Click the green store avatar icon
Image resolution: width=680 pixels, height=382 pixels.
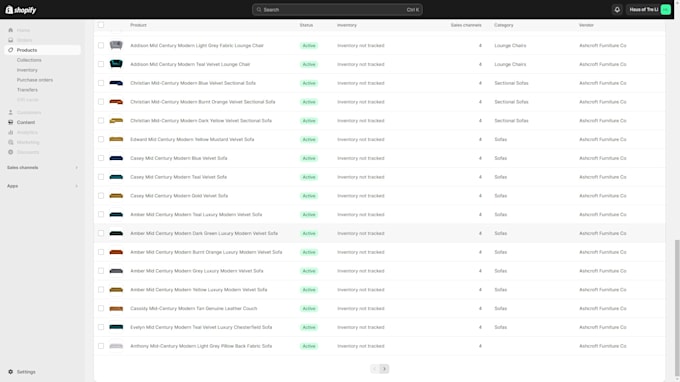665,10
